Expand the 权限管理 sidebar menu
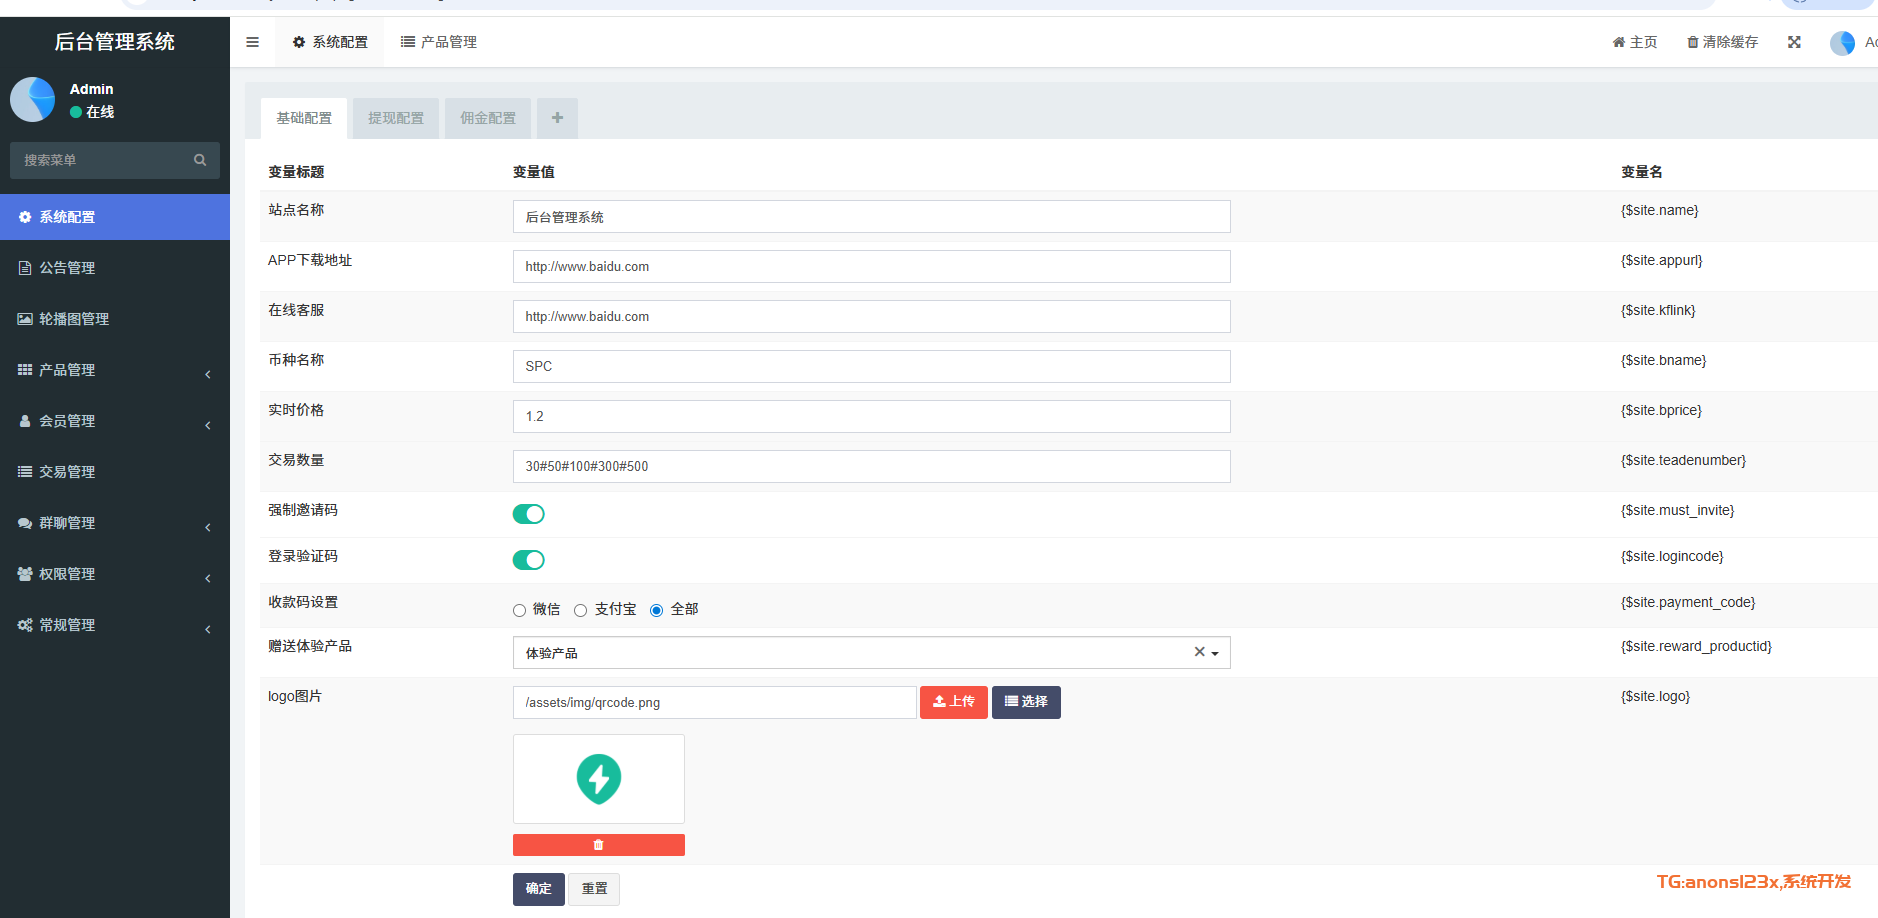This screenshot has height=918, width=1878. click(x=67, y=574)
